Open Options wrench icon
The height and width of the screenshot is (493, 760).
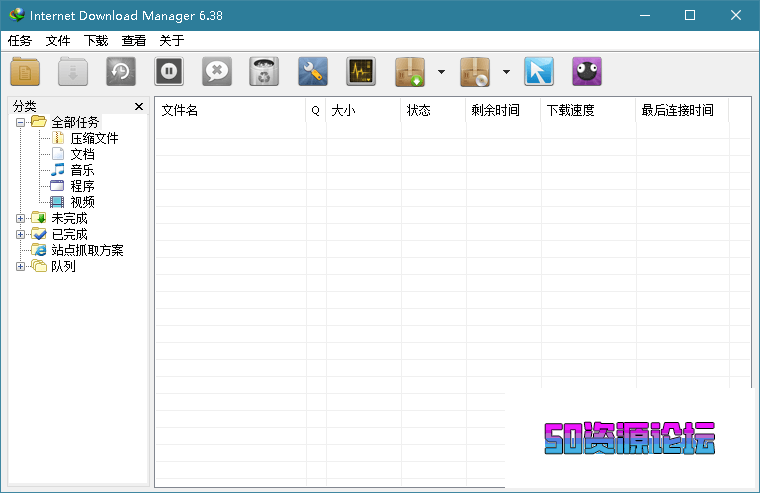(x=313, y=72)
